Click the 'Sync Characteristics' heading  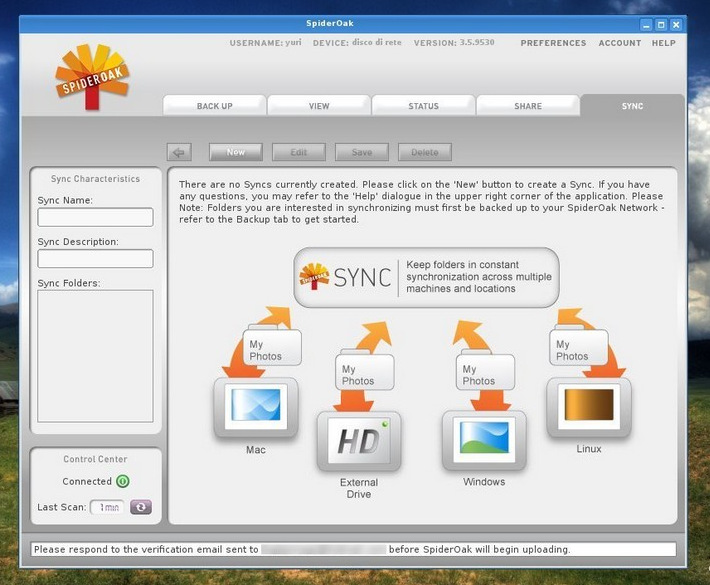coord(96,179)
